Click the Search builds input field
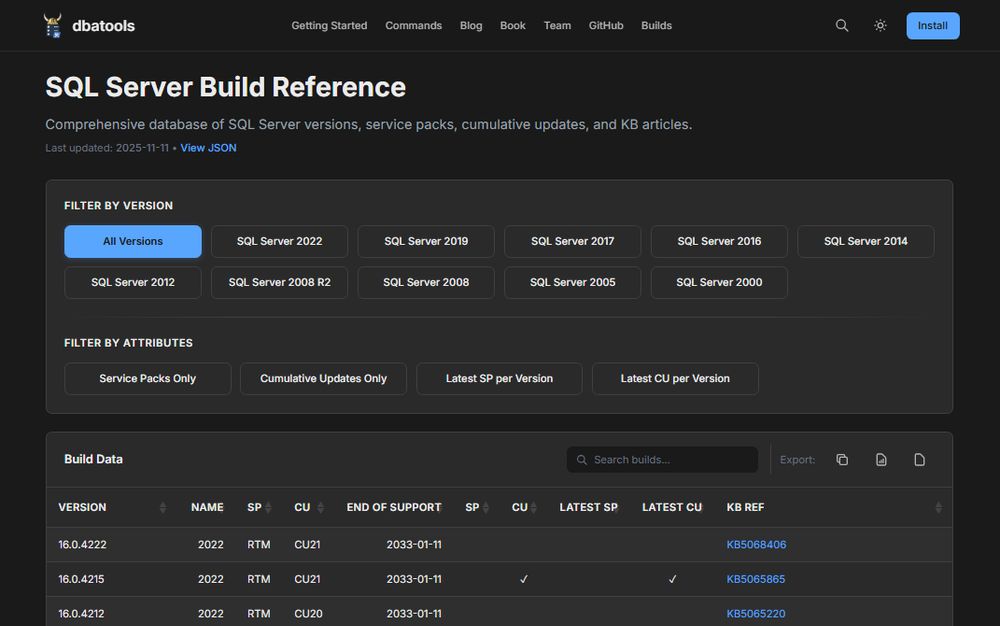This screenshot has width=1000, height=626. coord(662,459)
